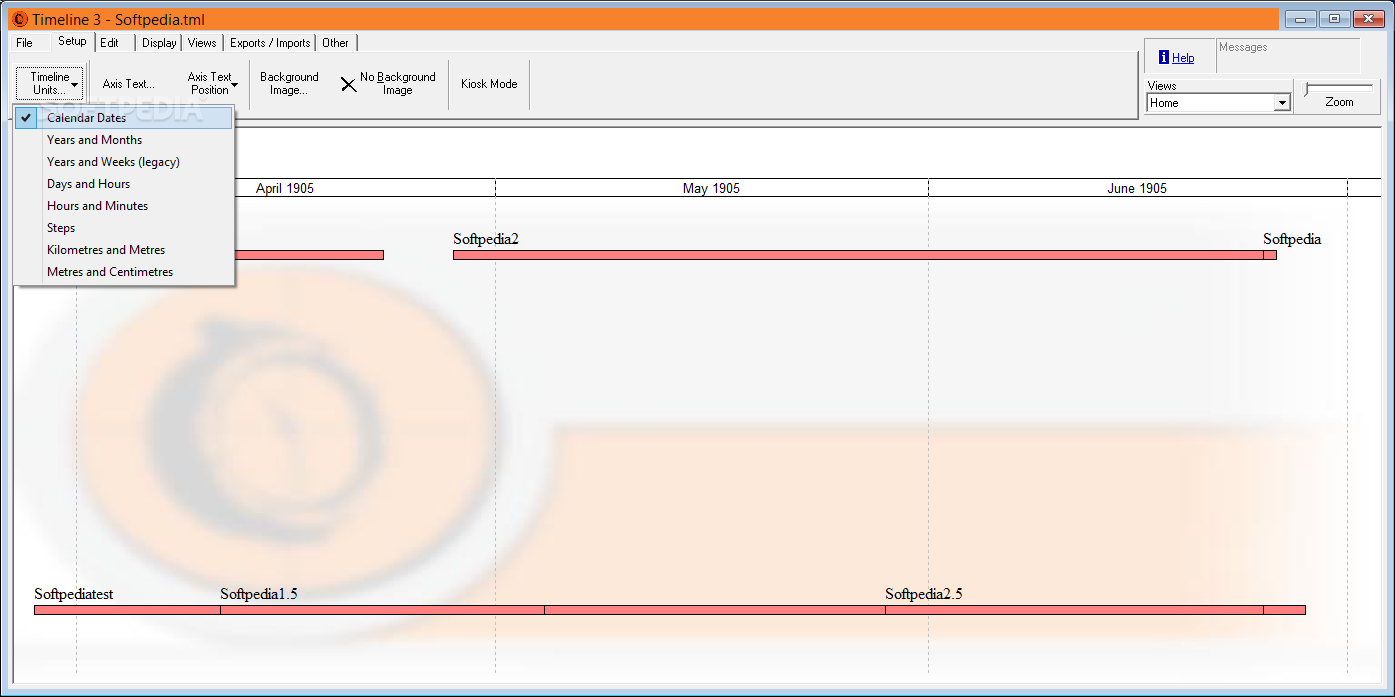The image size is (1395, 697).
Task: Activate Kiosk Mode
Action: [489, 84]
